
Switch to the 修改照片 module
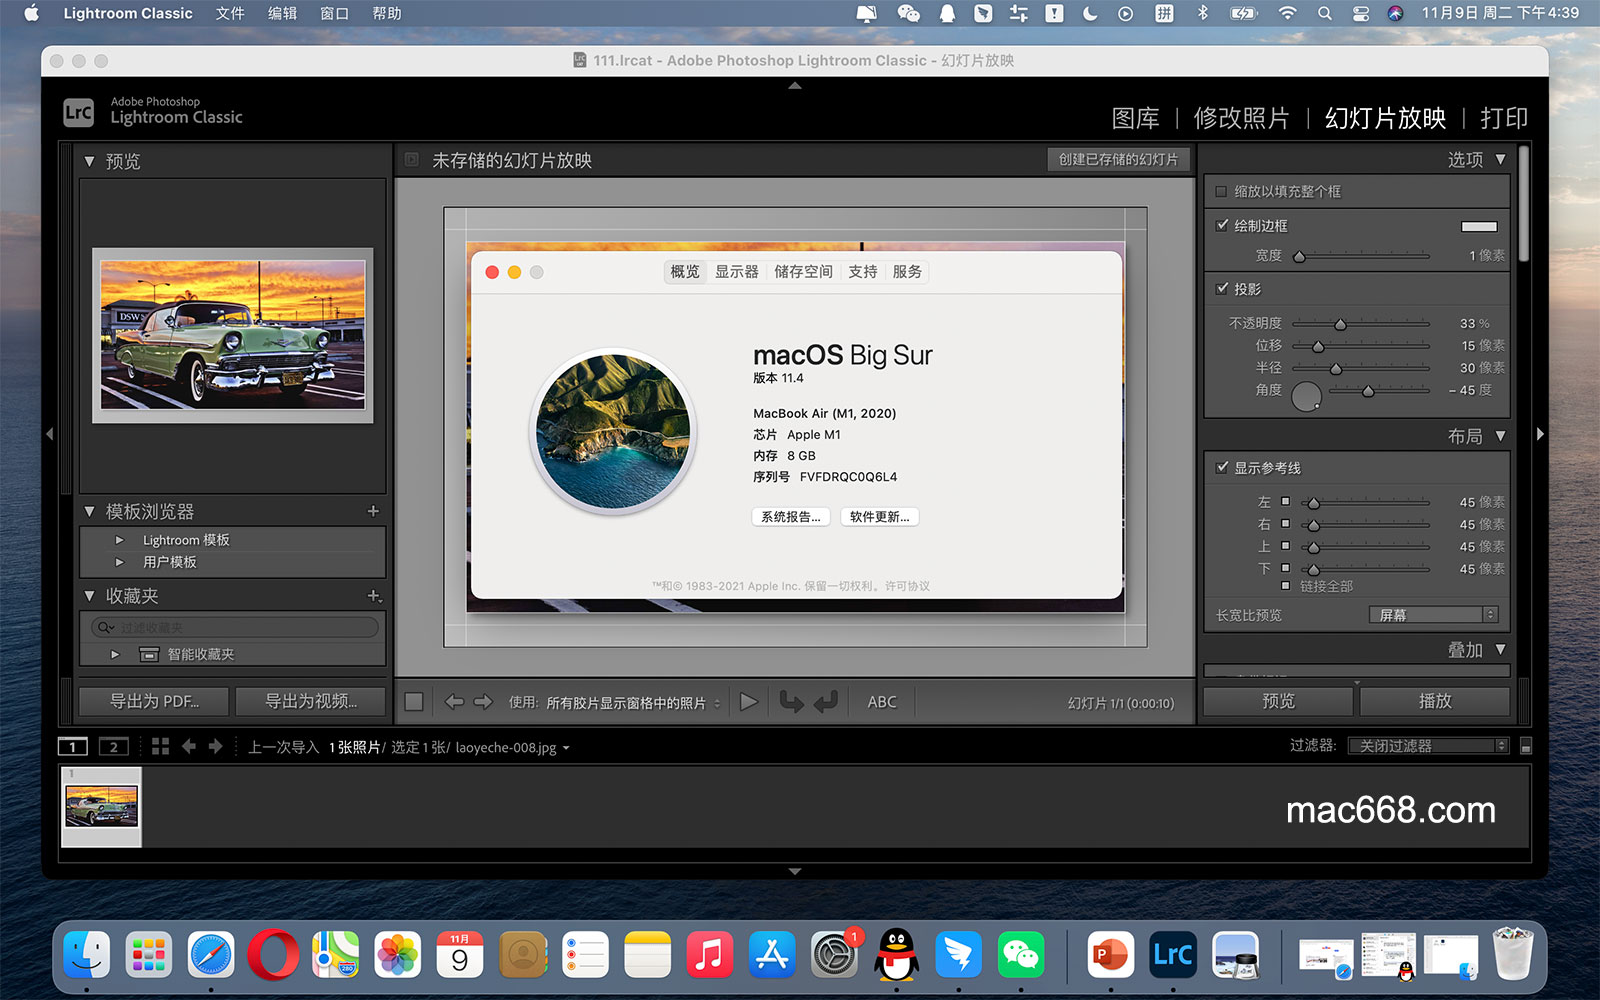point(1241,118)
